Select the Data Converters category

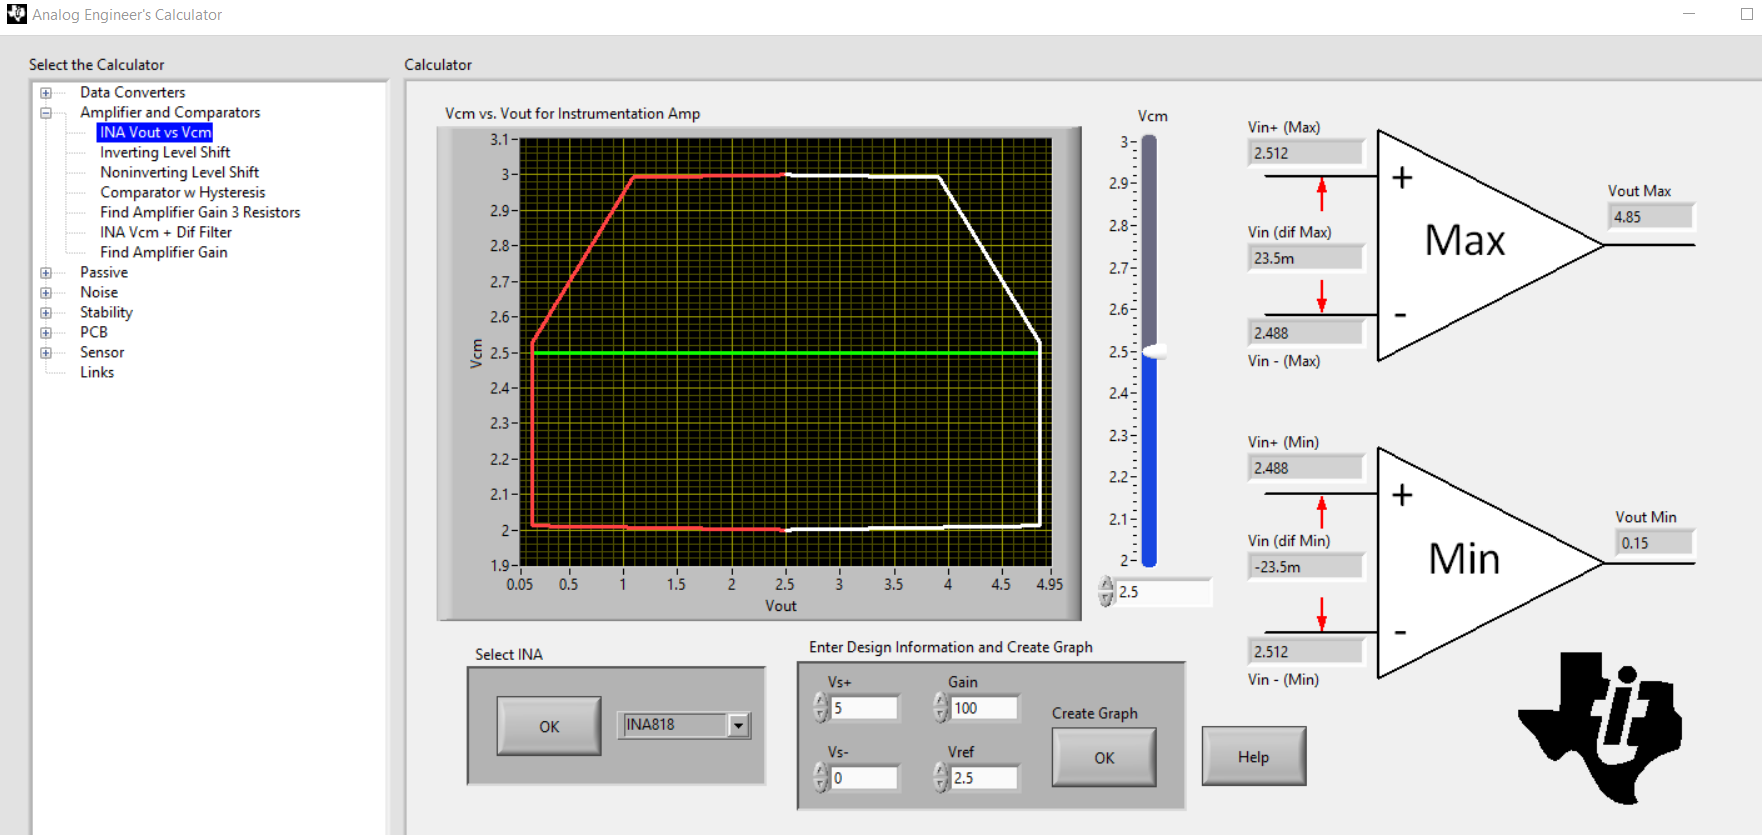pos(133,92)
